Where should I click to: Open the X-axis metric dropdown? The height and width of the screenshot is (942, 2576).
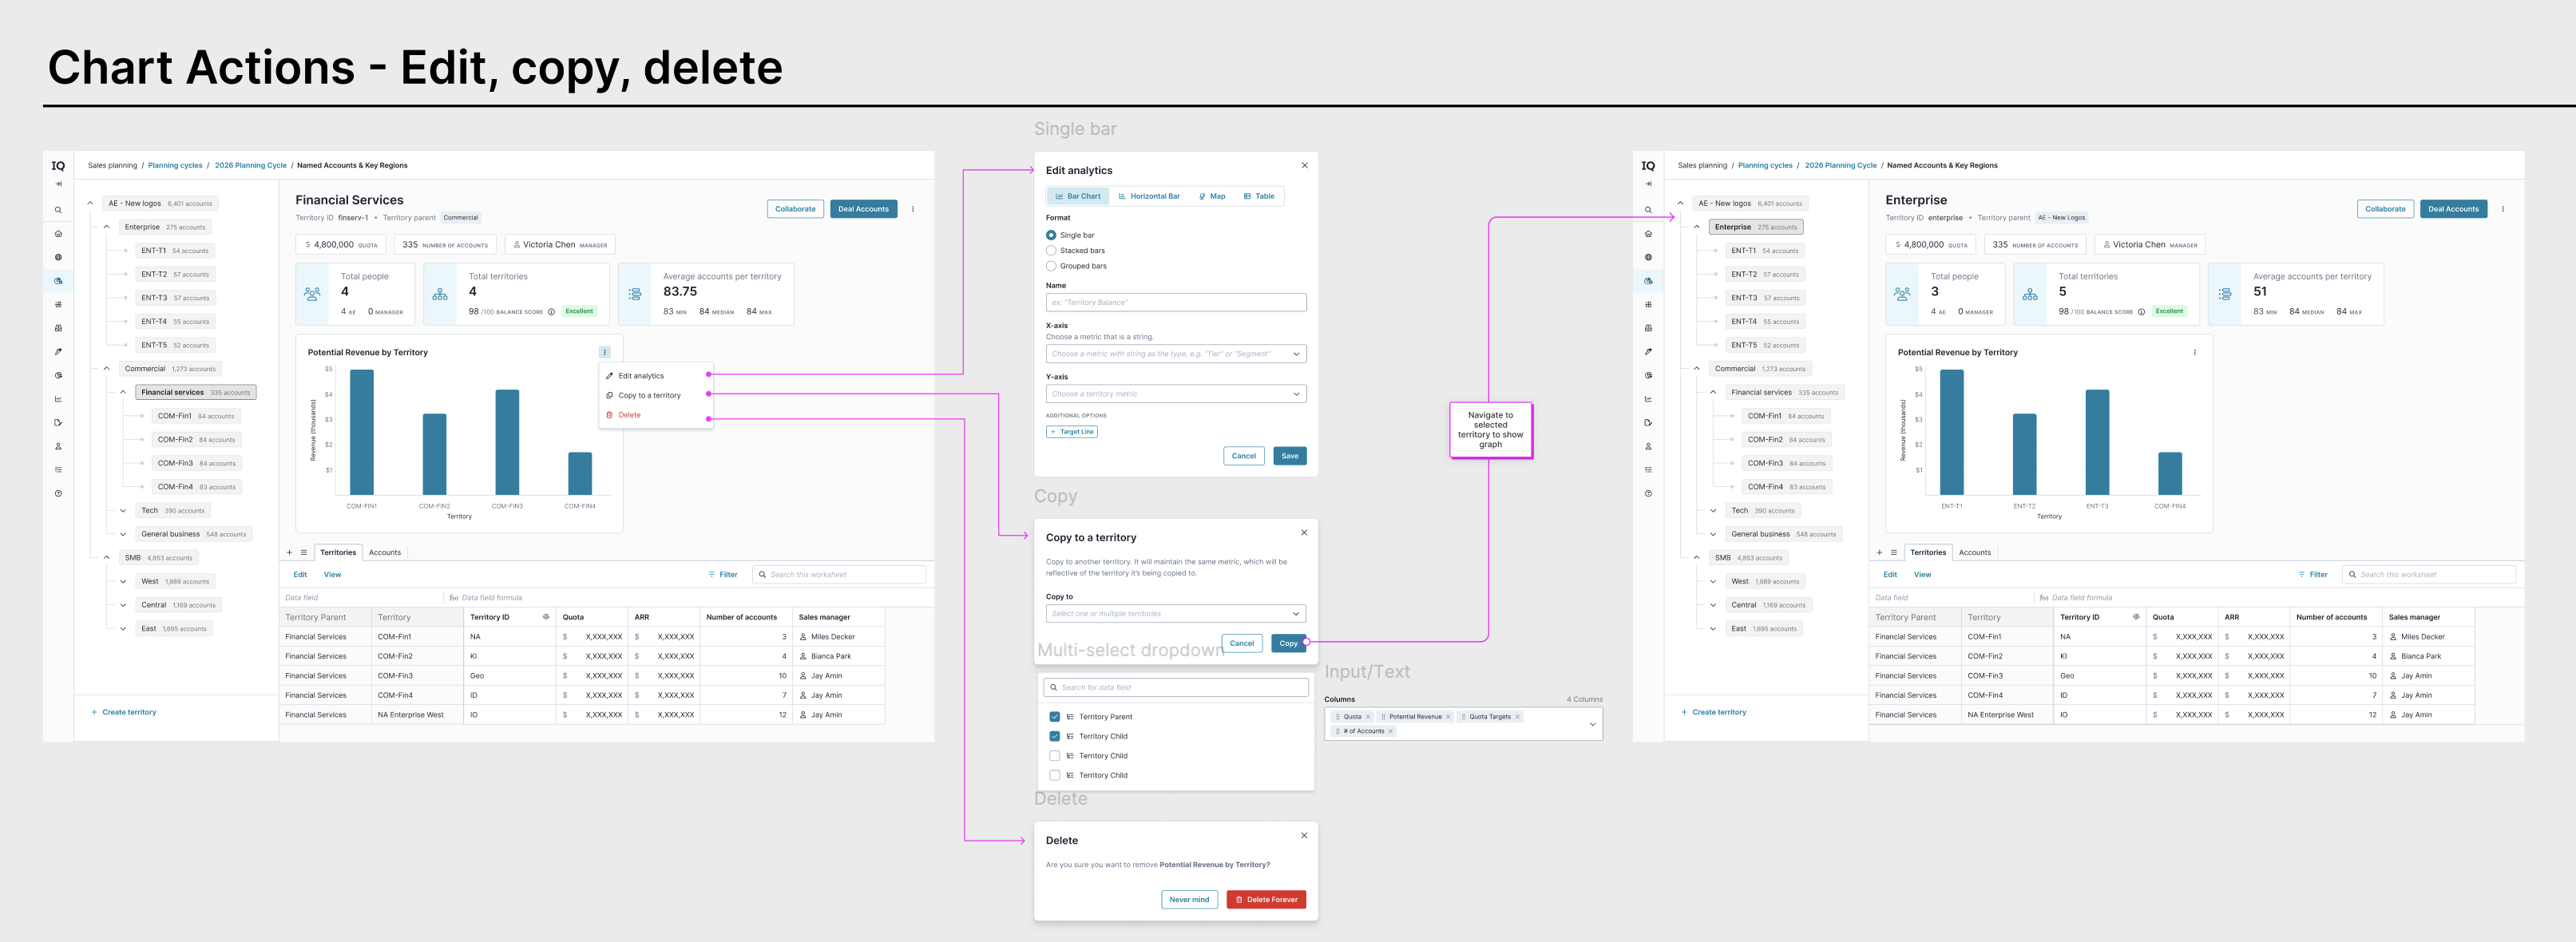(1176, 354)
